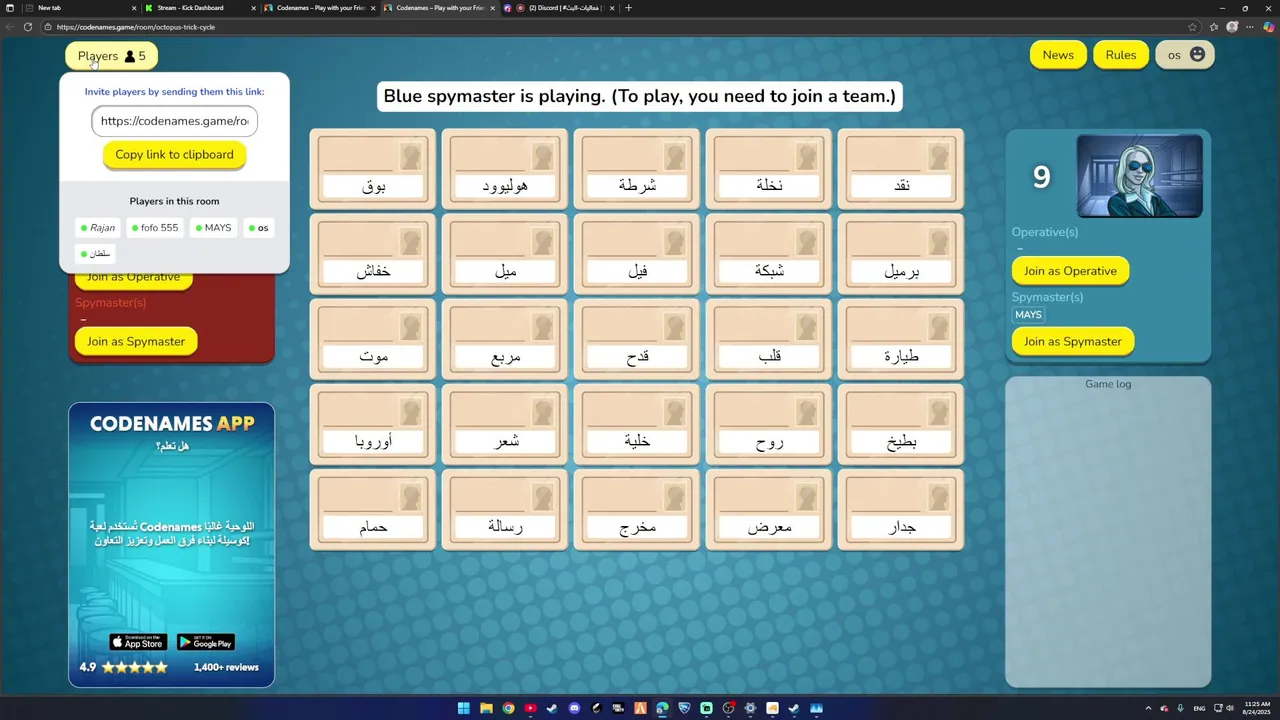The height and width of the screenshot is (720, 1280).
Task: Click the browser reload button
Action: [27, 27]
